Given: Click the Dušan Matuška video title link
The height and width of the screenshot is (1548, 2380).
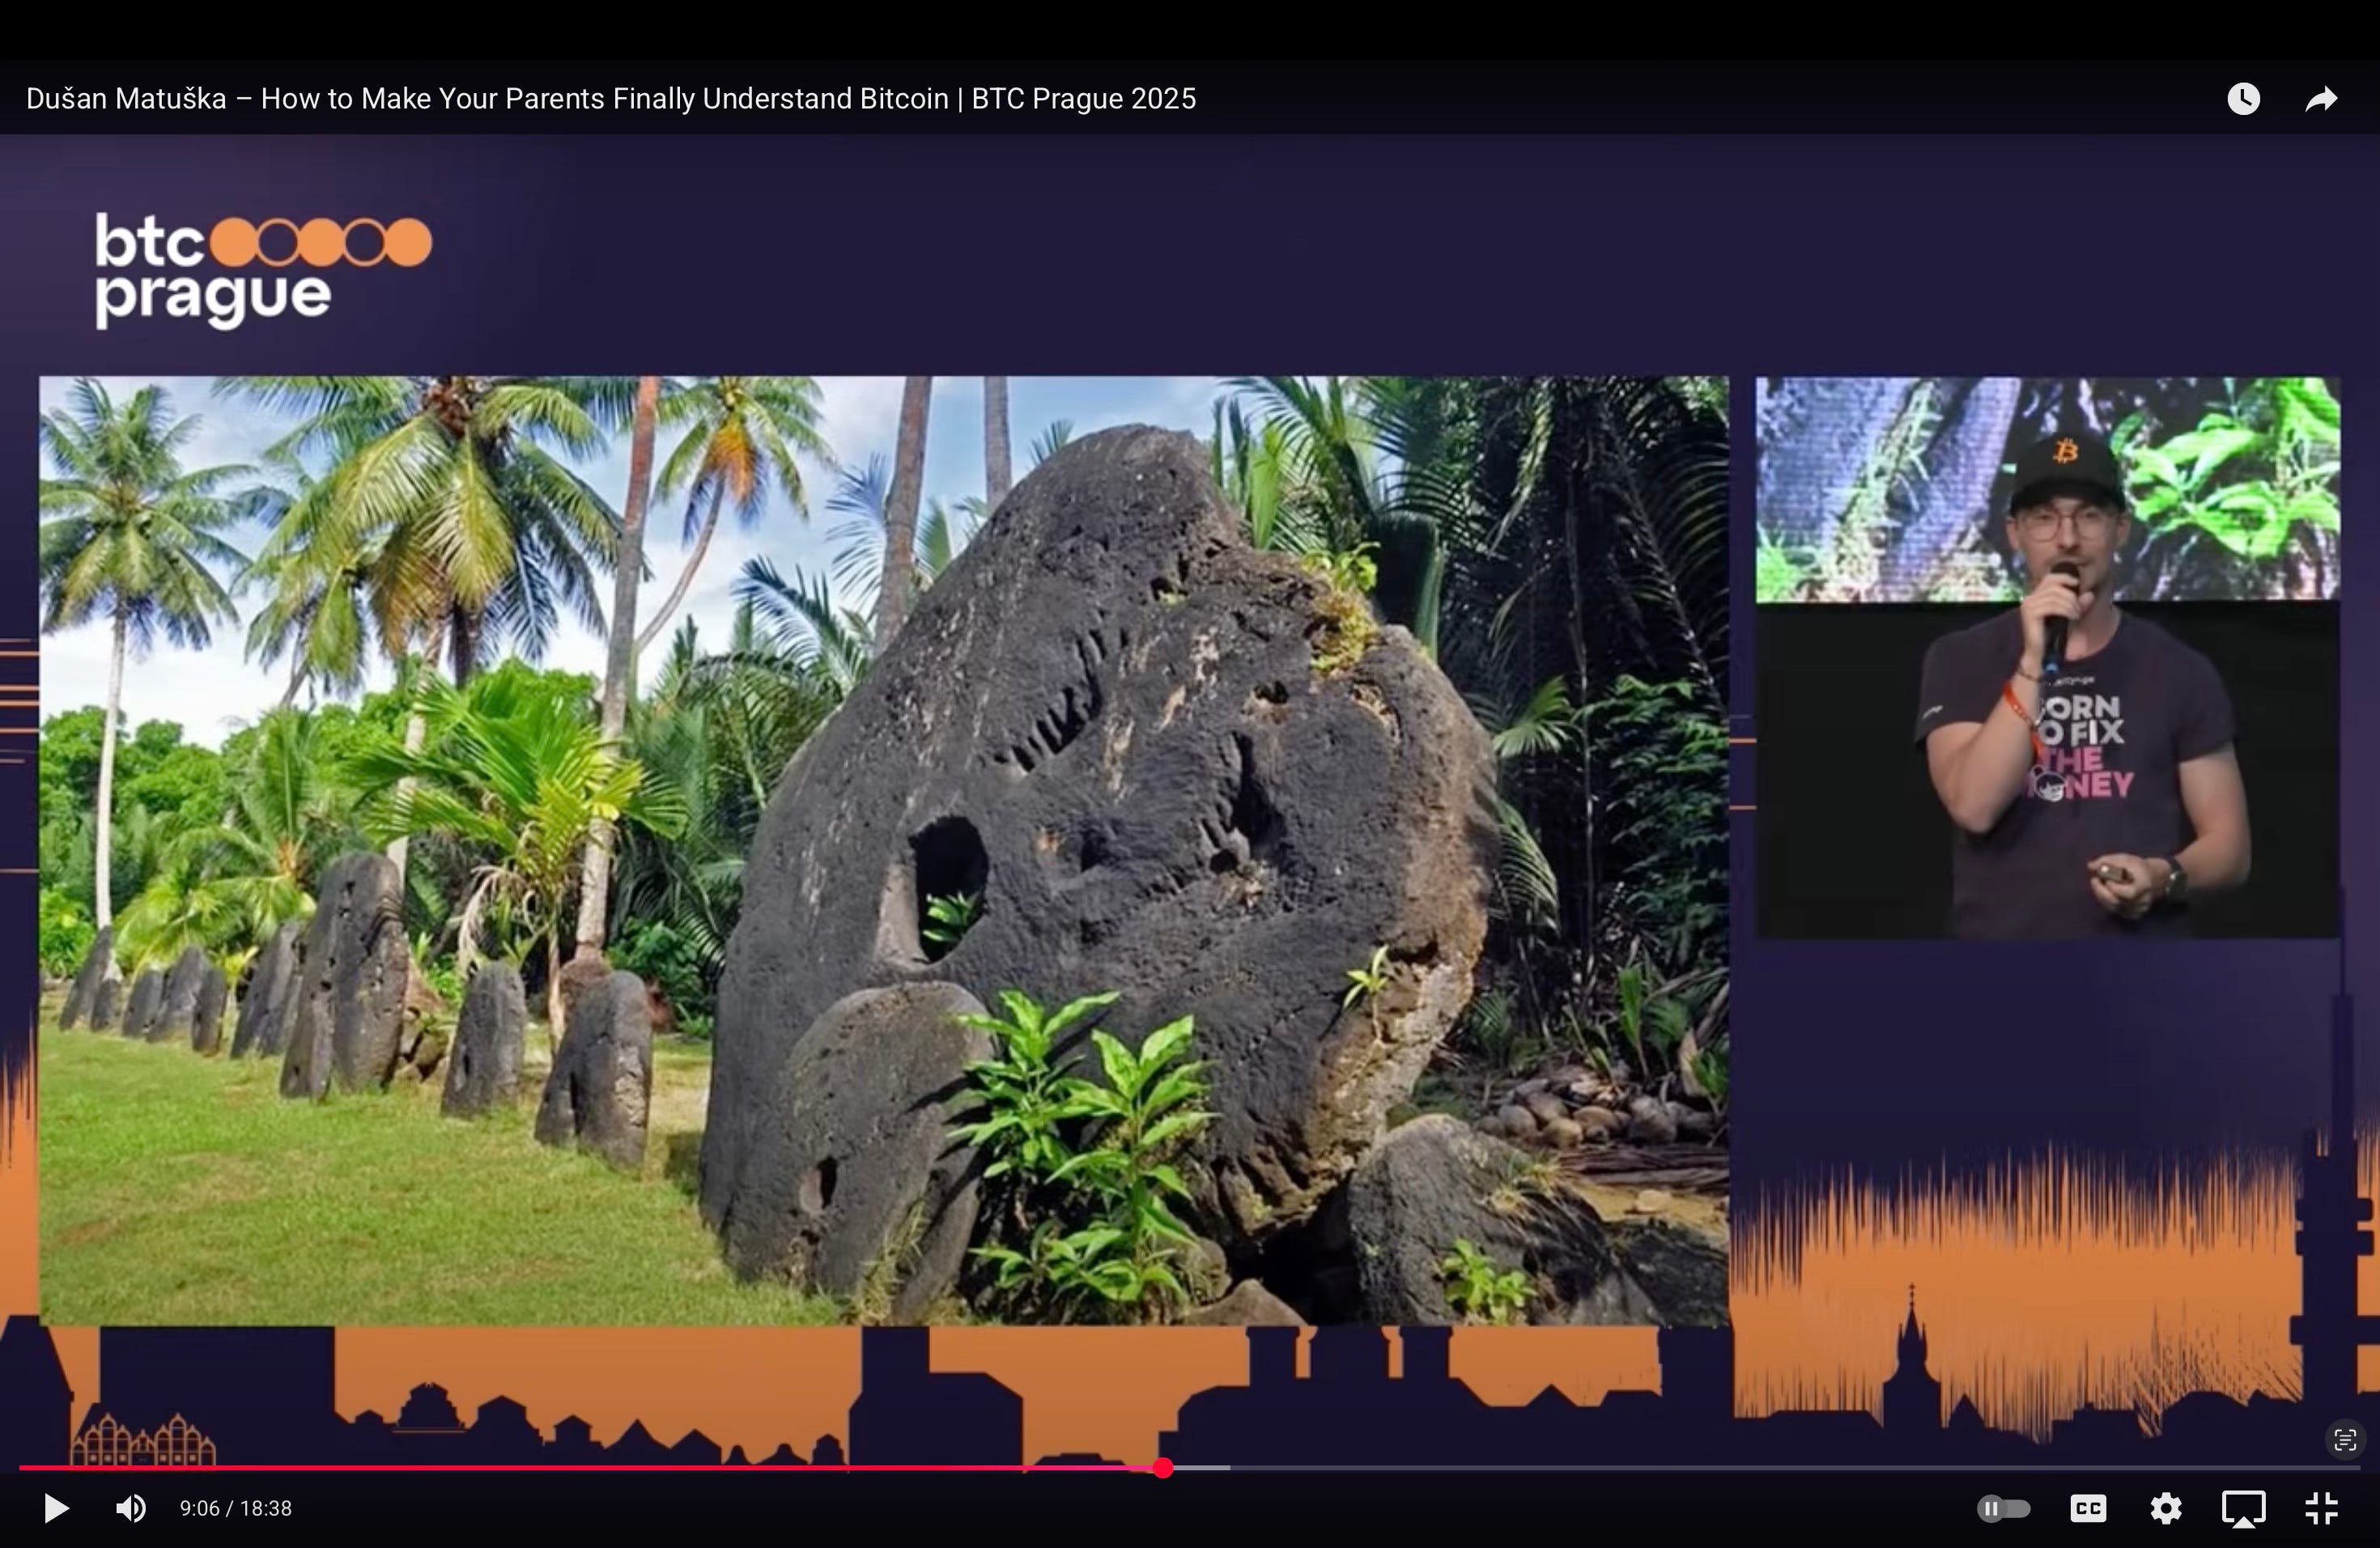Looking at the screenshot, I should [x=610, y=98].
